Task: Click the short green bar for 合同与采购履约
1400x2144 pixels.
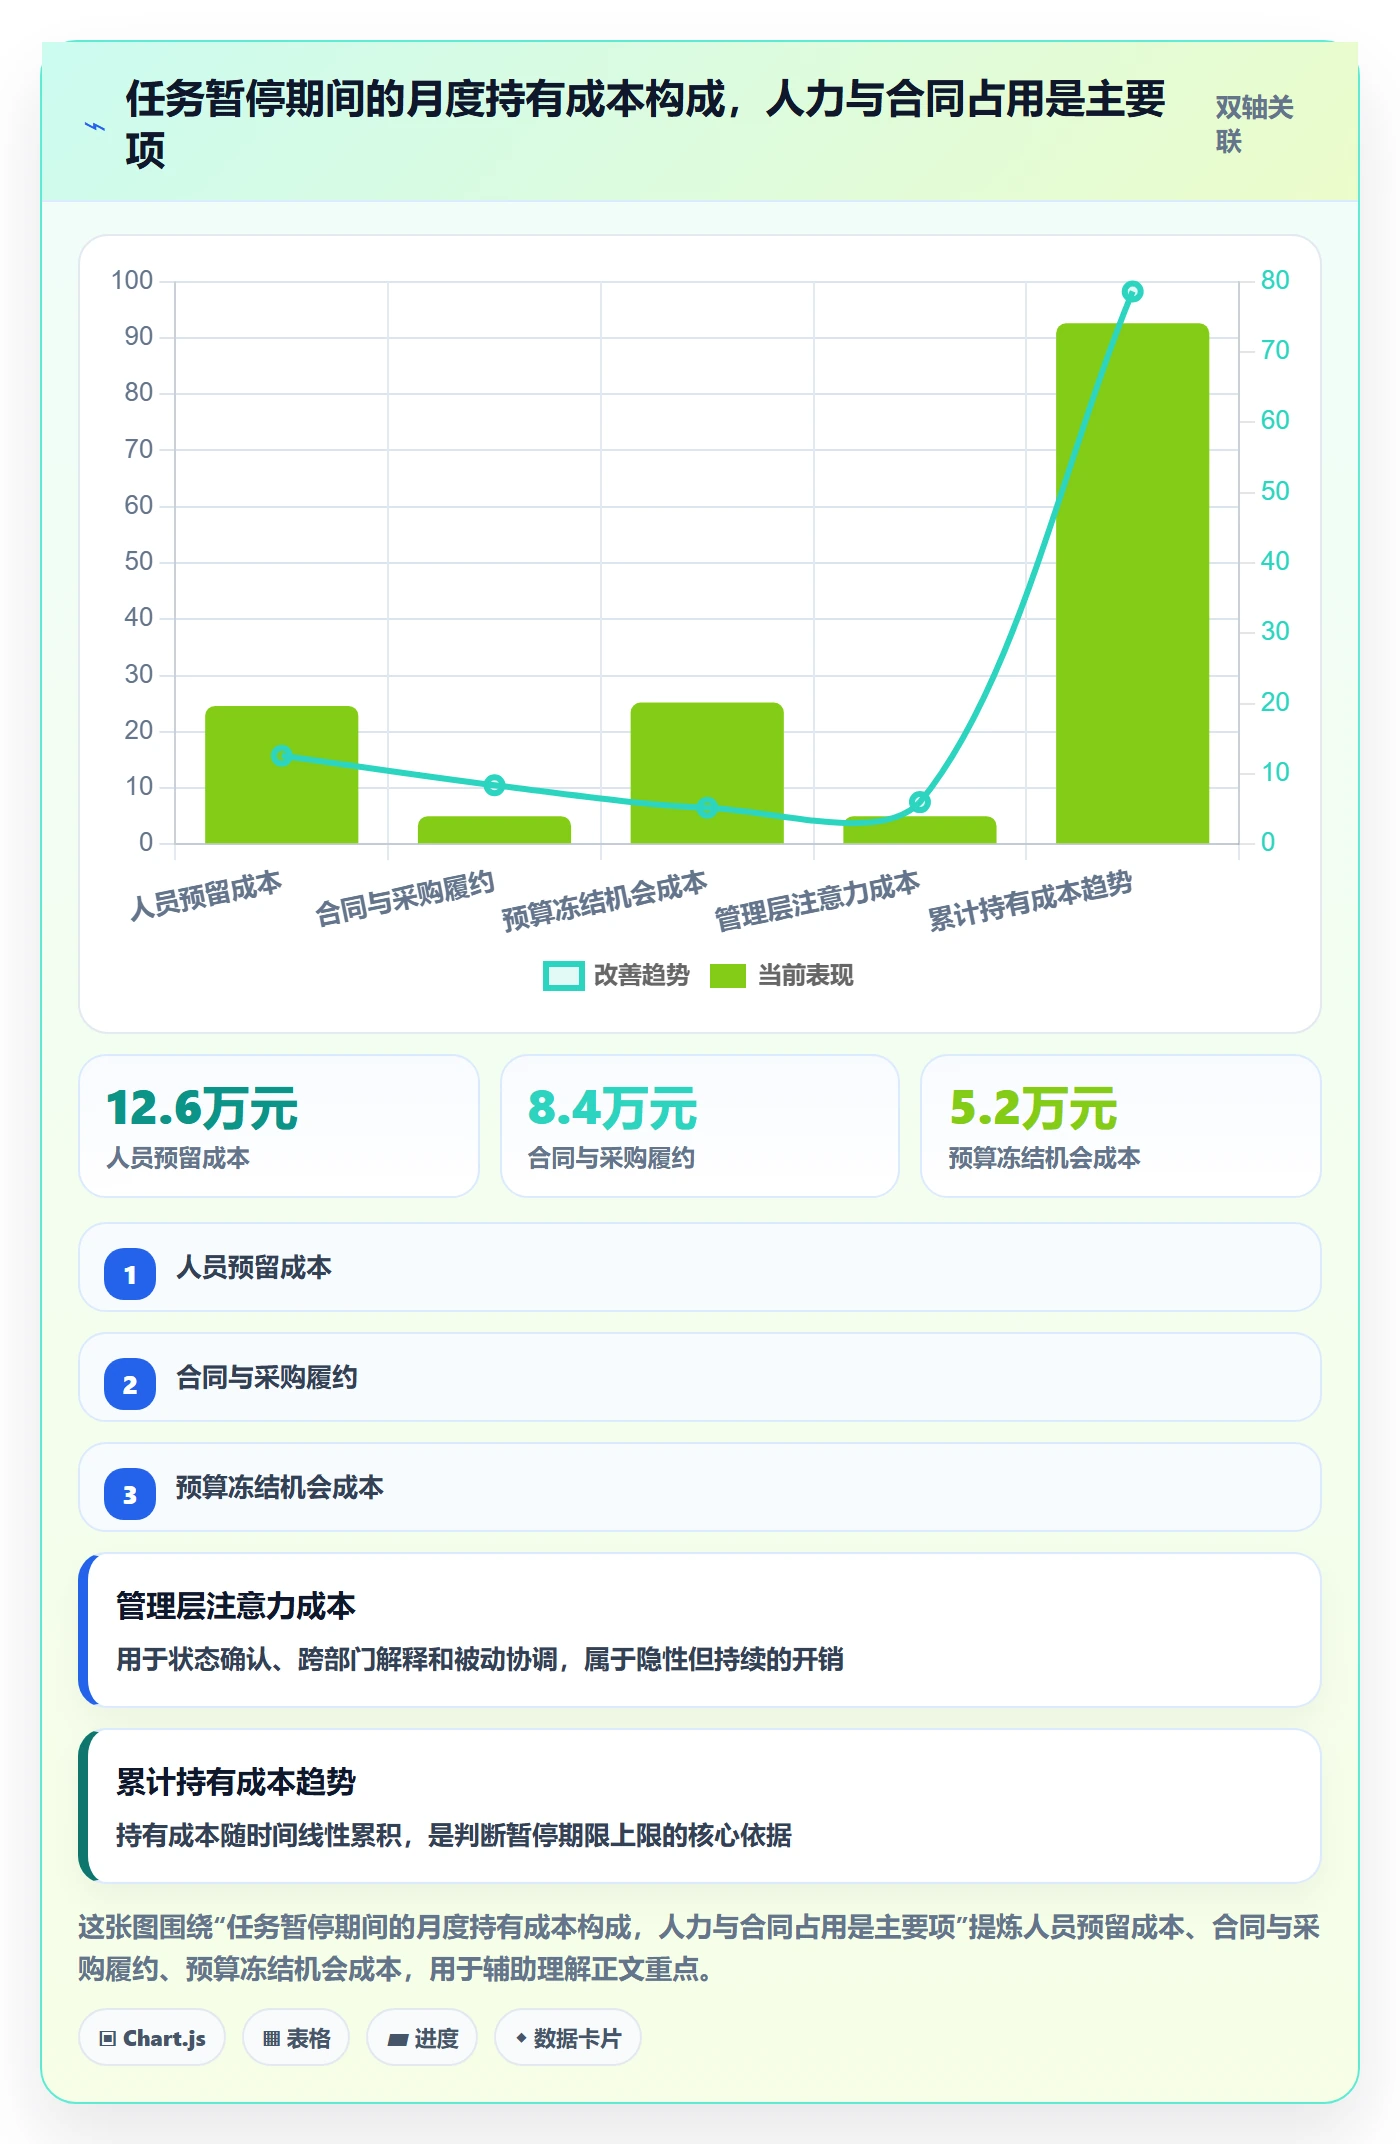Action: coord(494,830)
